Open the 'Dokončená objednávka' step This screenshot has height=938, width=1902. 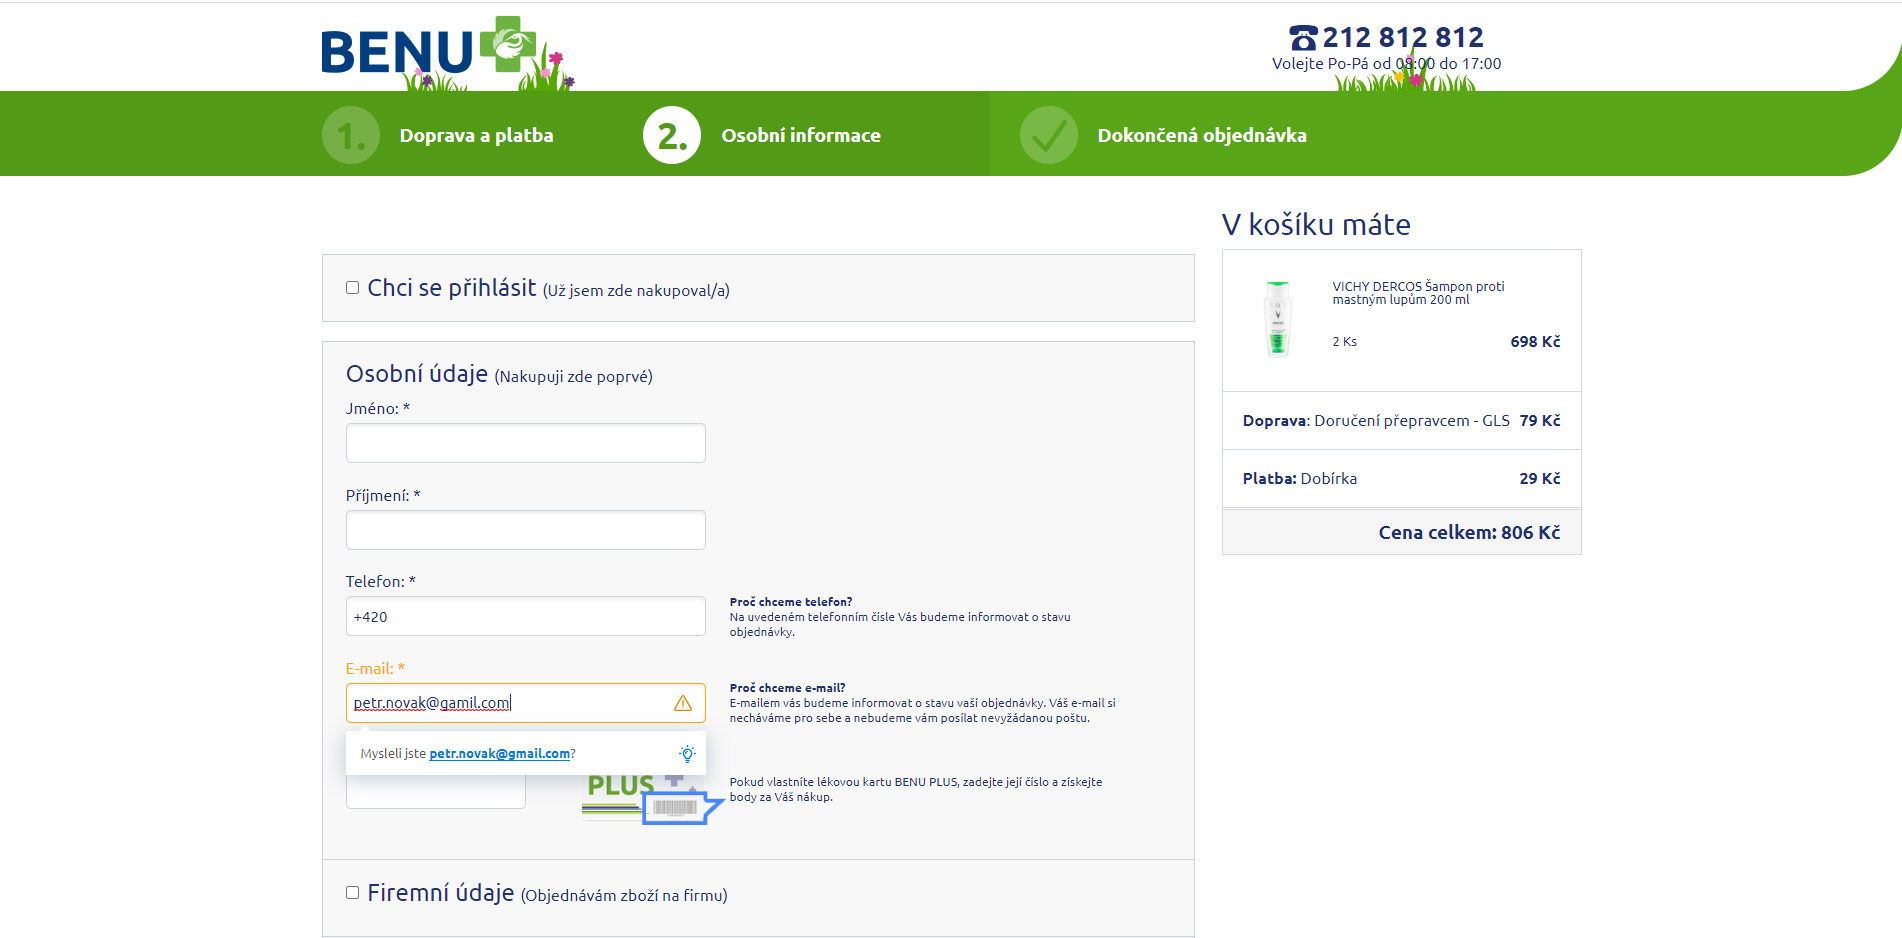coord(1202,135)
